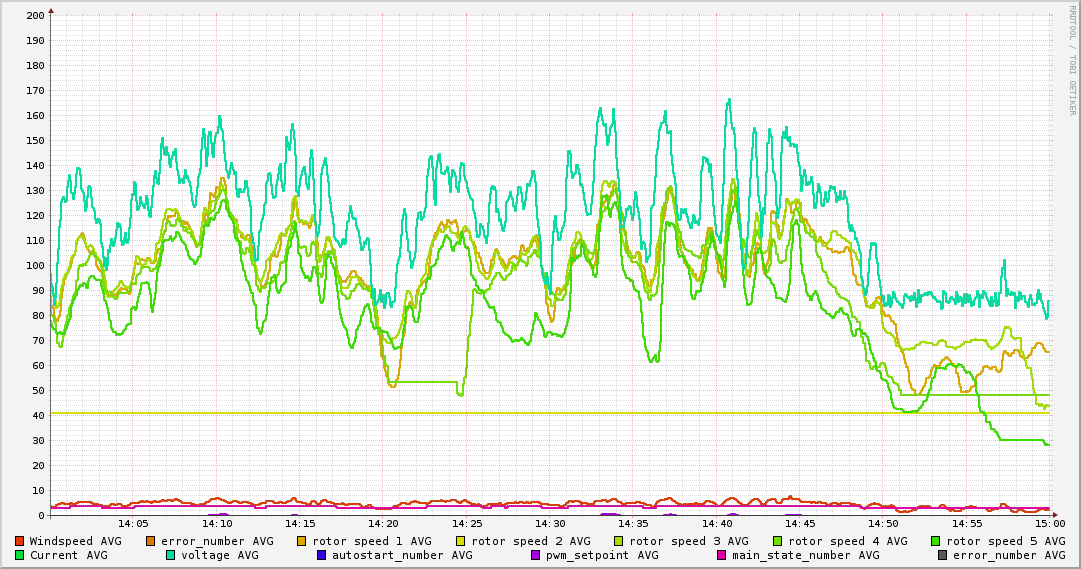1081x569 pixels.
Task: Click the 160 value on vertical axis
Action: pyautogui.click(x=35, y=115)
